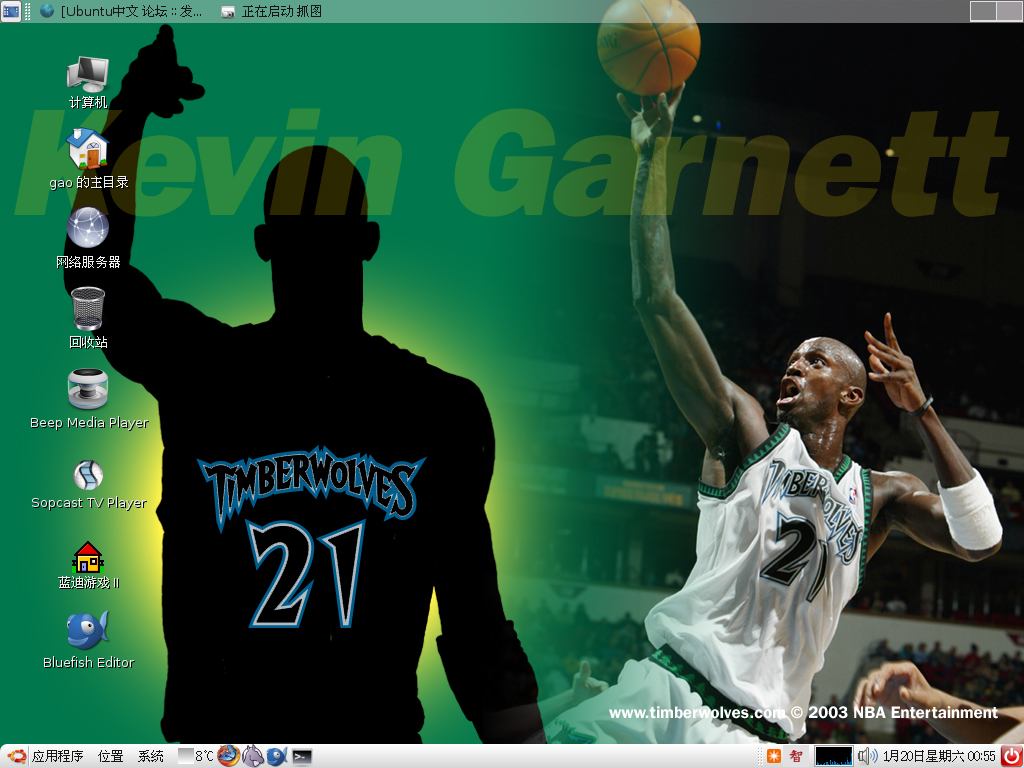Screen dimensions: 1024x768
Task: Switch to the first workspace in the switcher
Action: coord(983,11)
